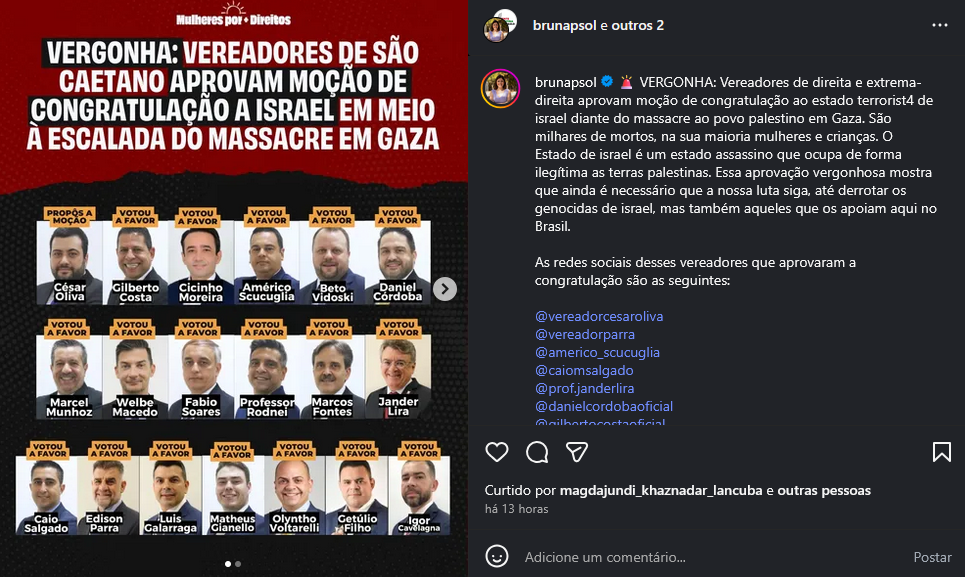The image size is (965, 577).
Task: Open the emoji picker smiley icon
Action: coord(497,556)
